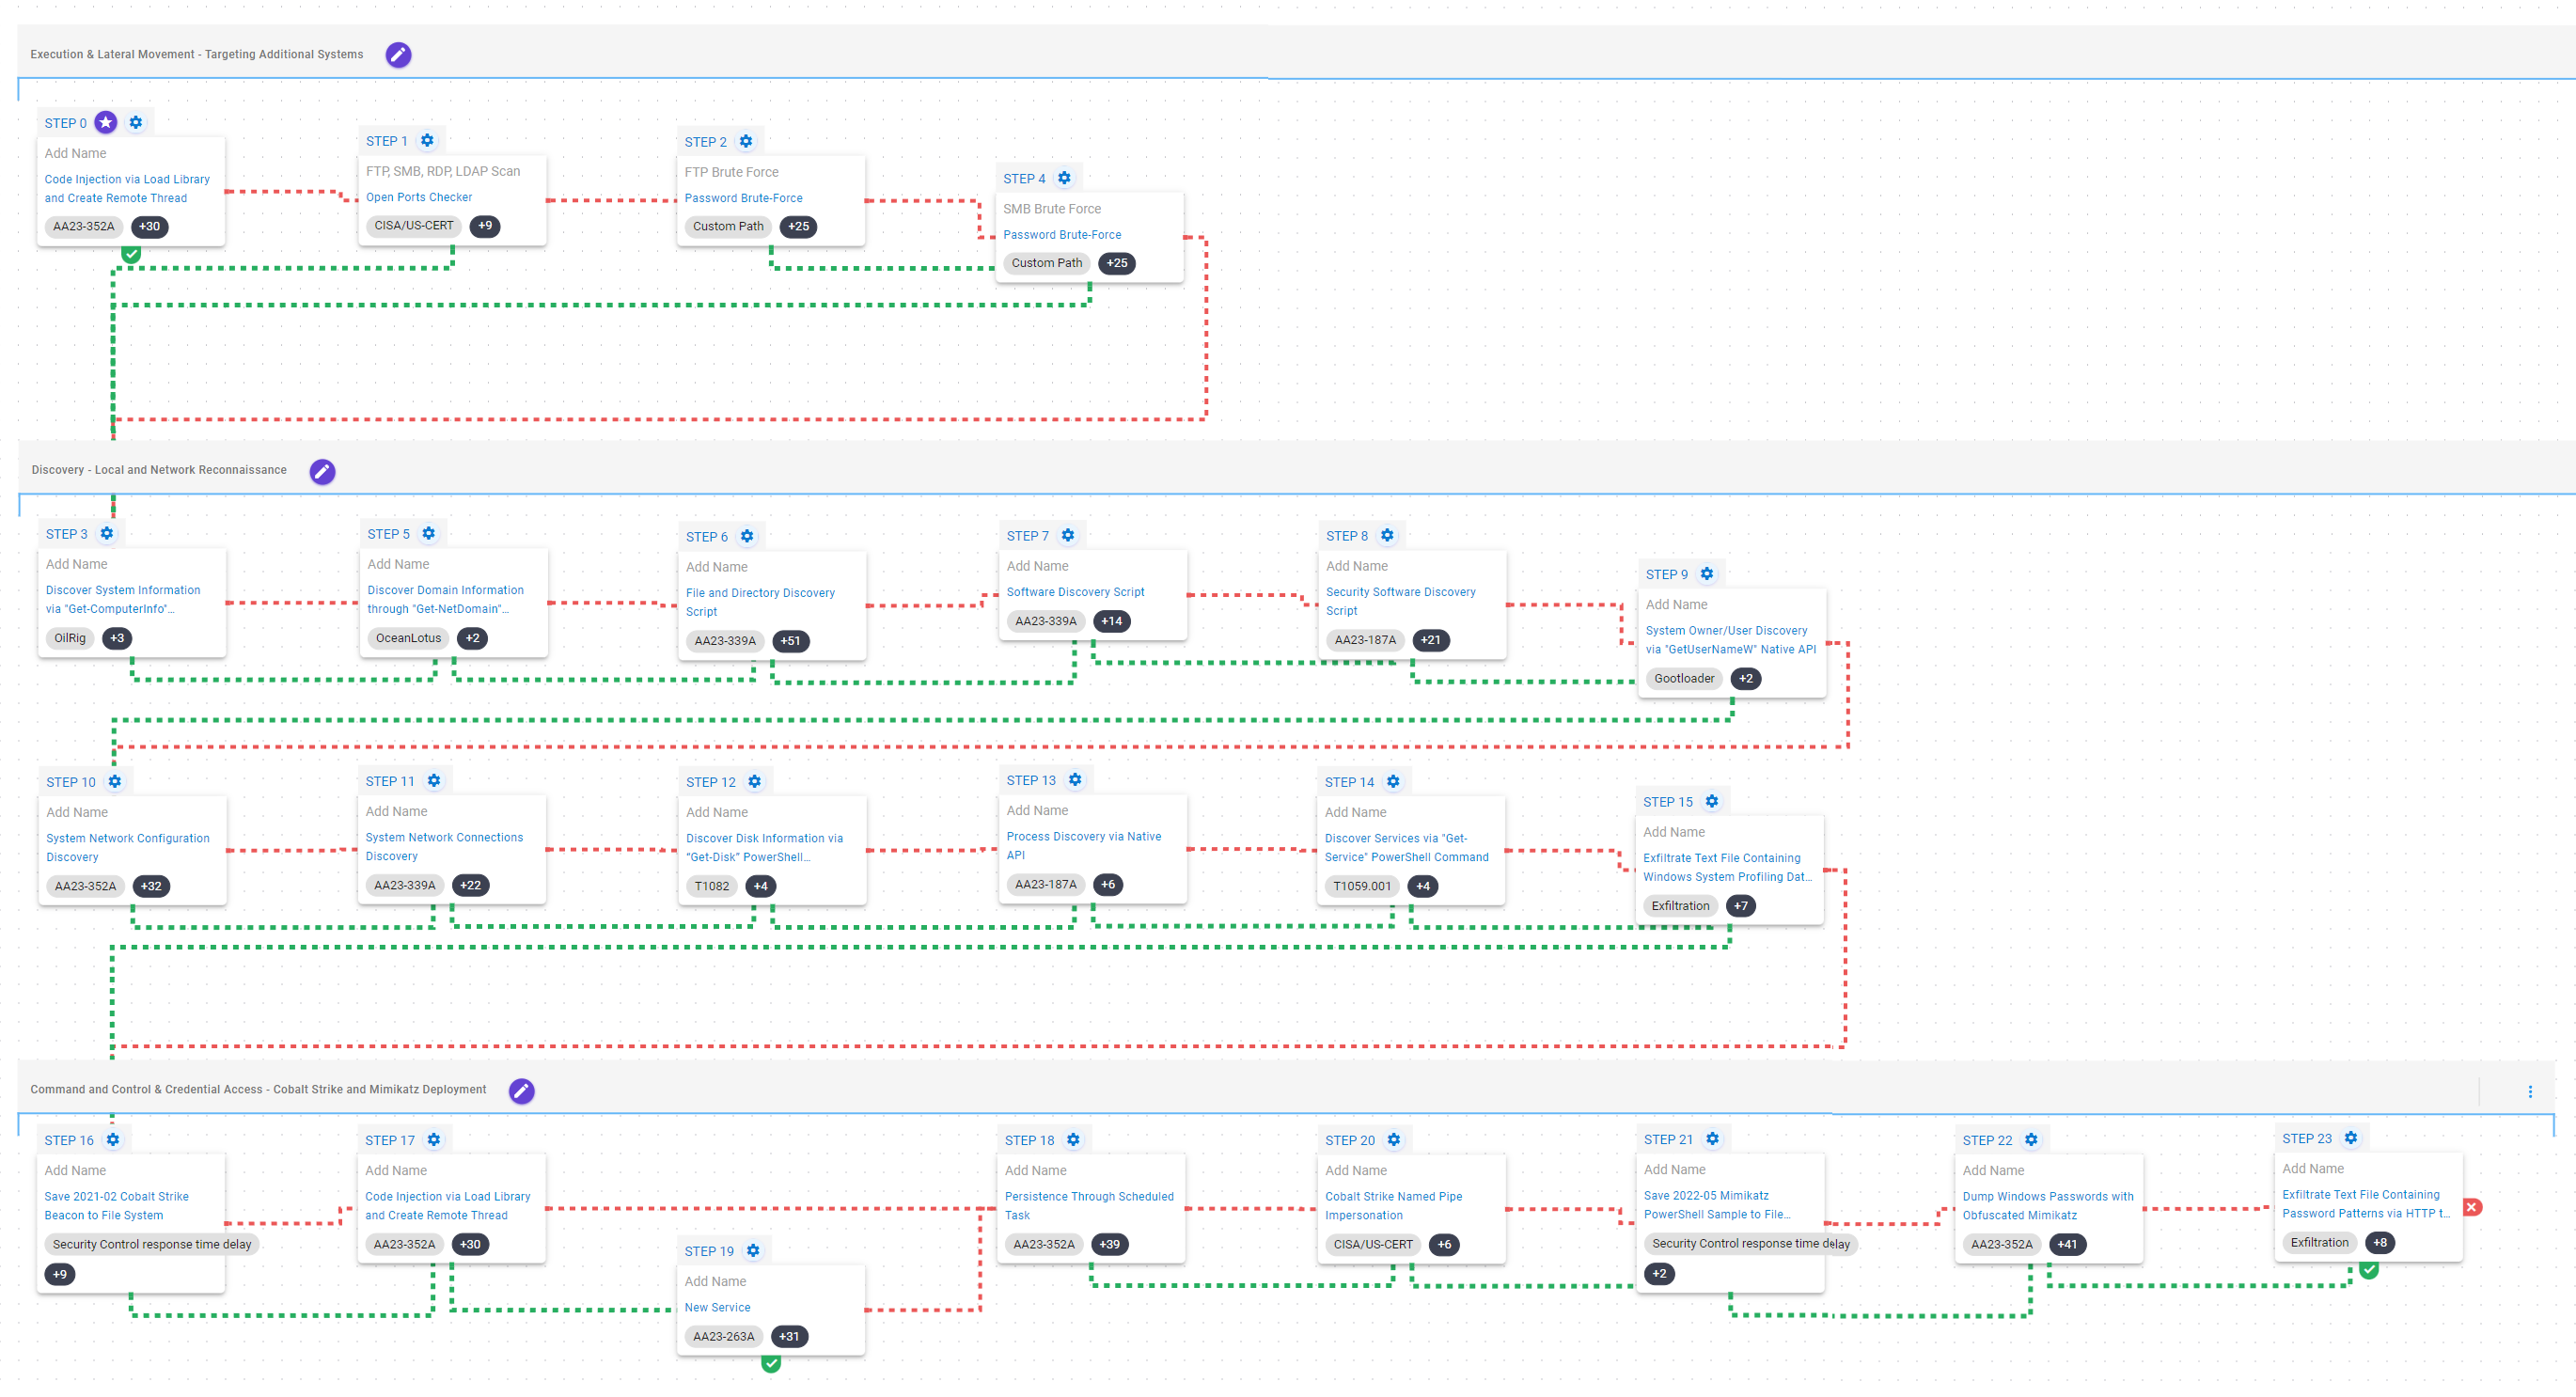Open Software Discovery Script link
2576x1397 pixels.
coord(1075,592)
